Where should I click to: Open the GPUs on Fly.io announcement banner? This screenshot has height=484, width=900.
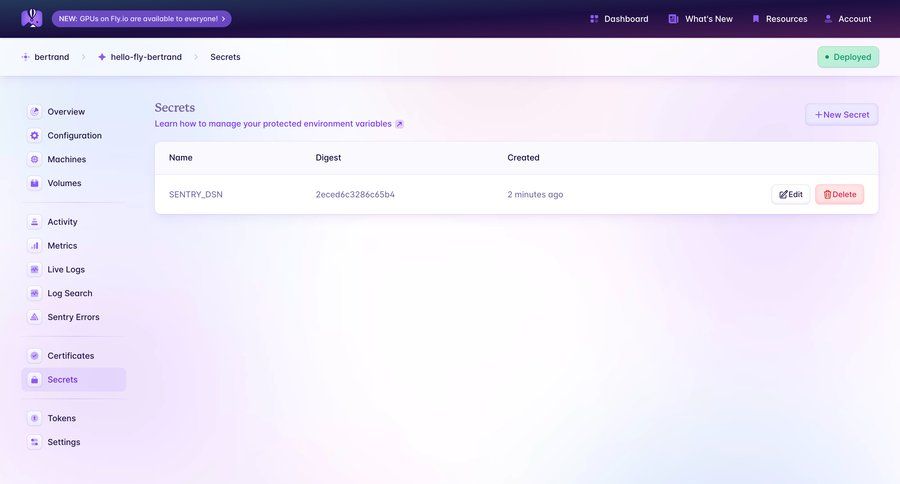(142, 19)
